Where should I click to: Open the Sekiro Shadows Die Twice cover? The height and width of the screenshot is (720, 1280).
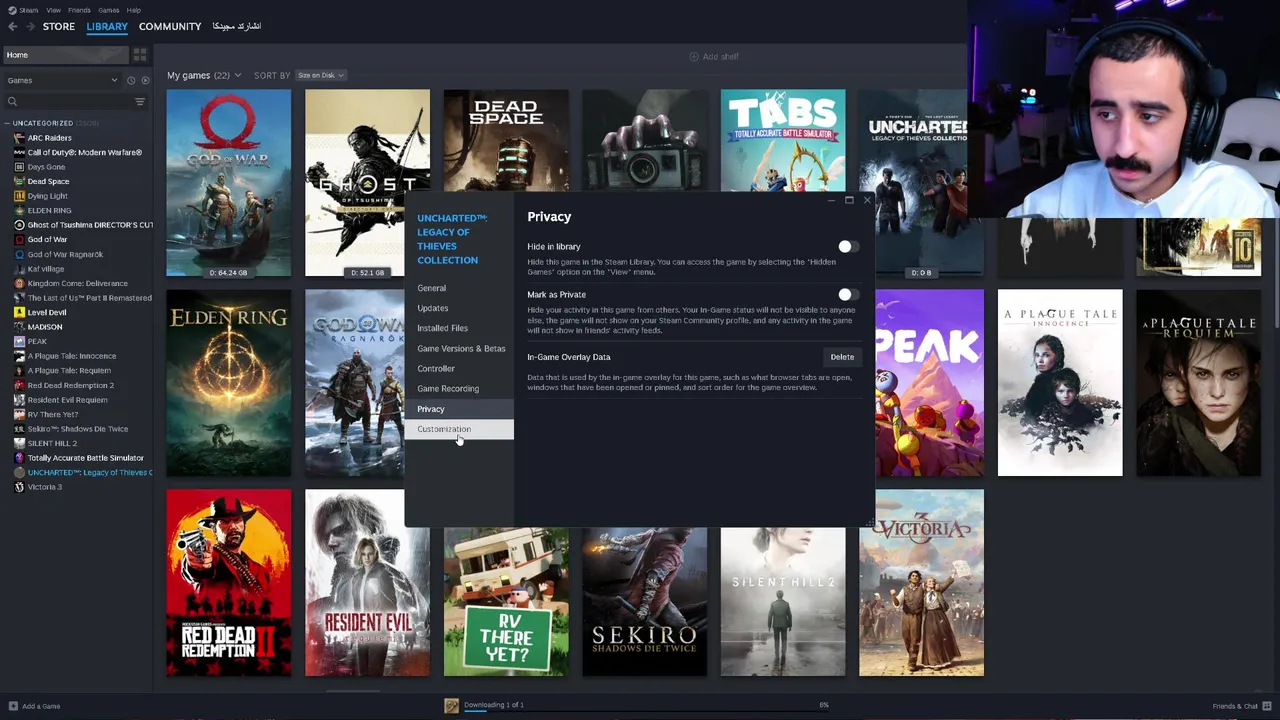[645, 601]
